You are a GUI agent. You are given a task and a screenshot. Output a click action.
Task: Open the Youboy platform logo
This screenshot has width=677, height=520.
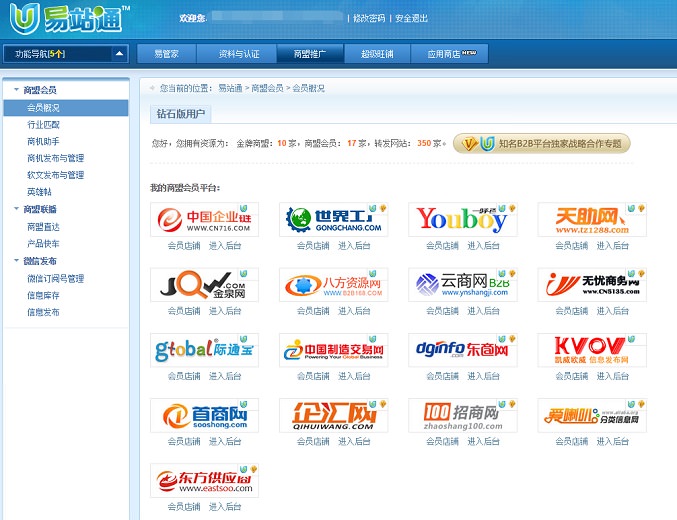click(462, 219)
